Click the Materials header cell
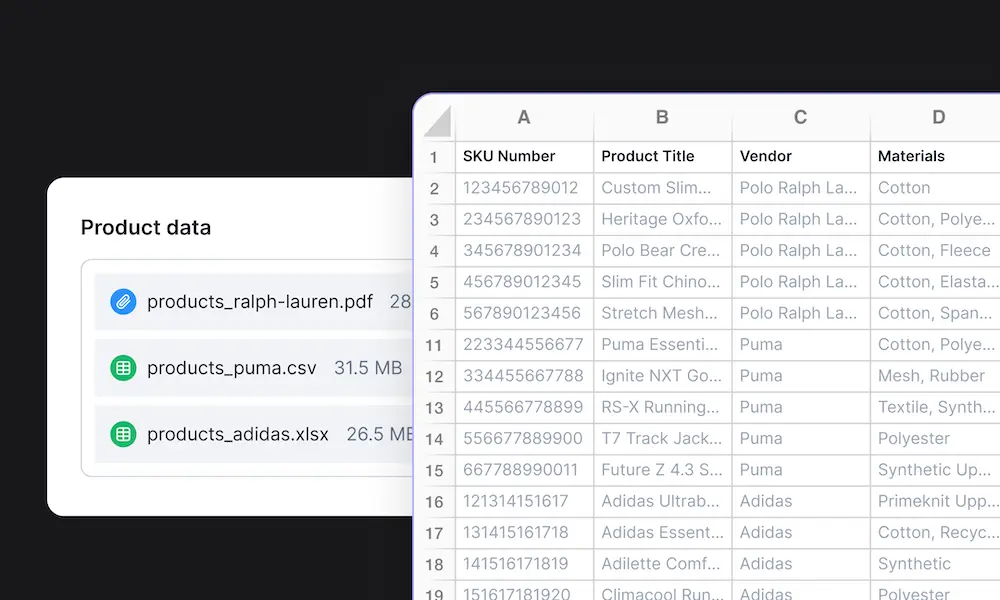Screen dimensions: 1000x600 [936, 157]
